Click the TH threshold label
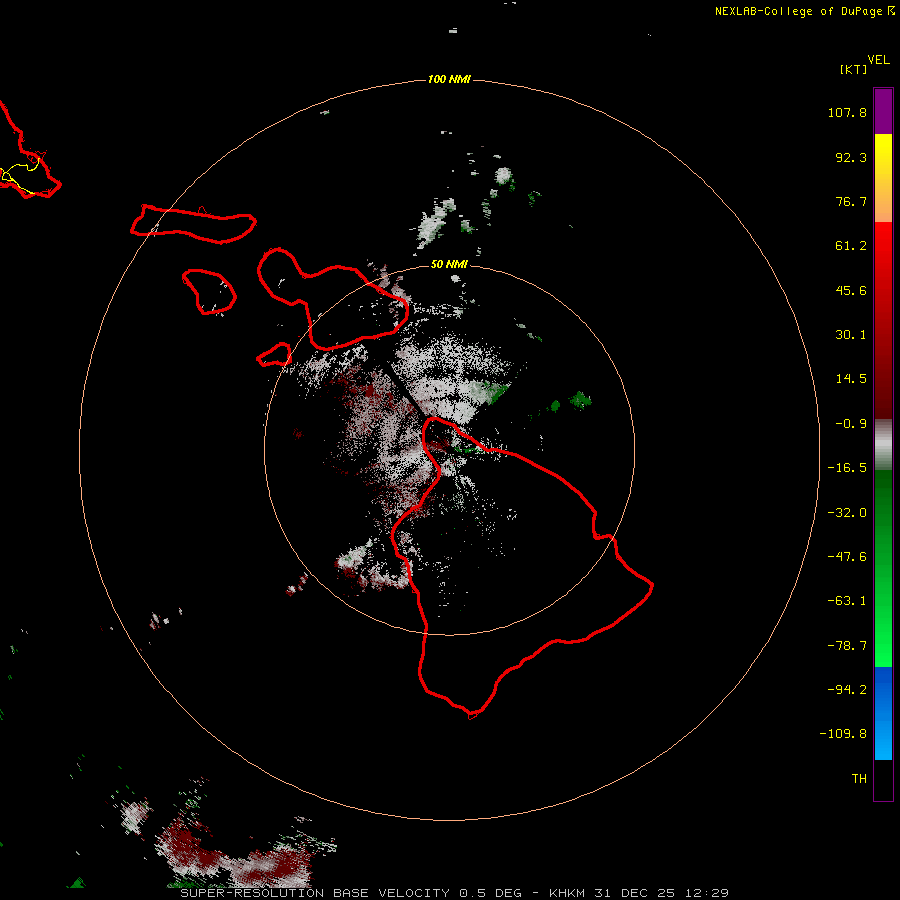 click(x=859, y=779)
